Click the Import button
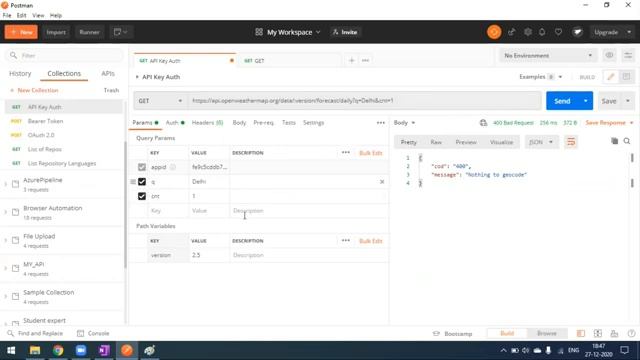Viewport: 640px width, 360px height. click(x=56, y=32)
